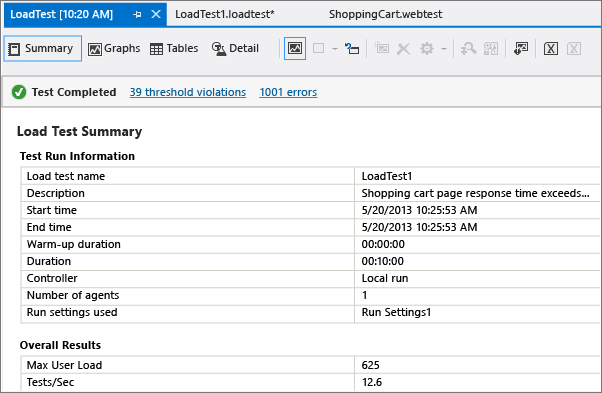
Task: Click the gear options icon
Action: 427,49
